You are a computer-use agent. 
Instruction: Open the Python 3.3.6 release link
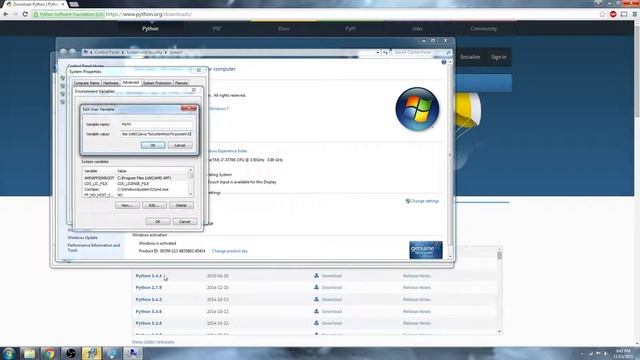pyautogui.click(x=149, y=311)
